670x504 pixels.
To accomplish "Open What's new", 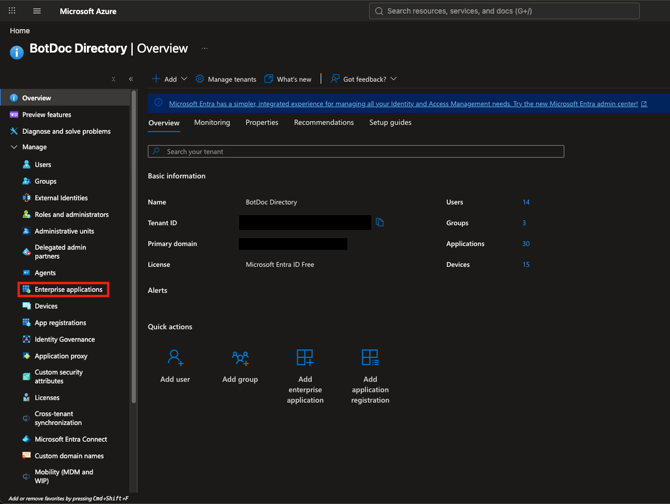I will pos(288,79).
